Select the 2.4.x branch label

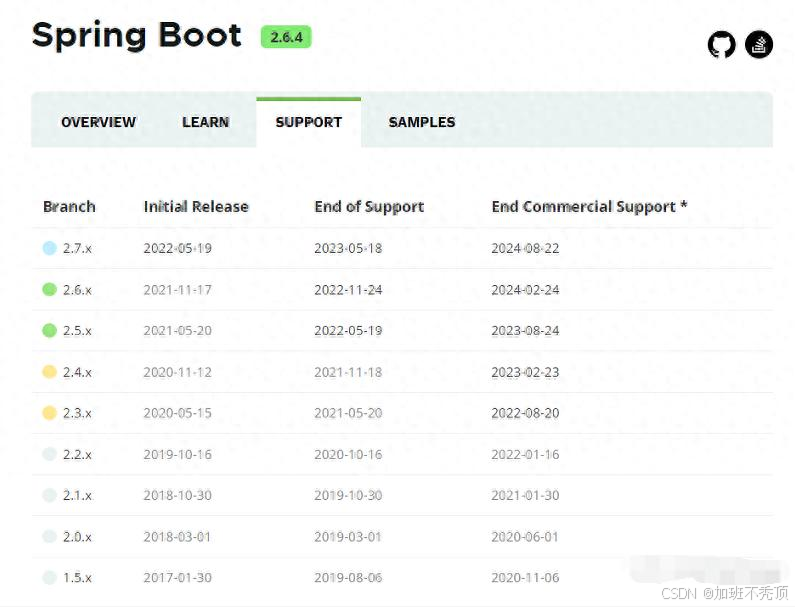(77, 372)
